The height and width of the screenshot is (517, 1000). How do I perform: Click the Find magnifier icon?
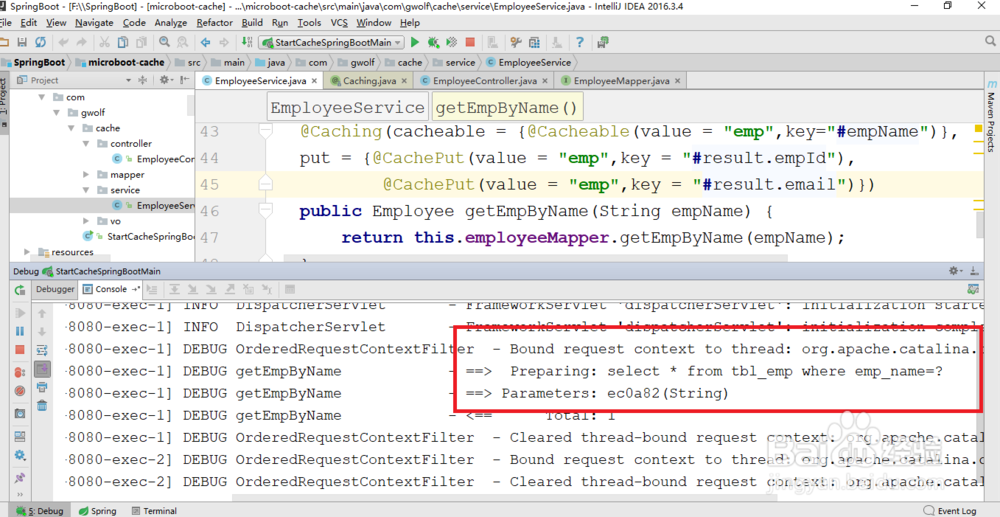pyautogui.click(x=165, y=43)
